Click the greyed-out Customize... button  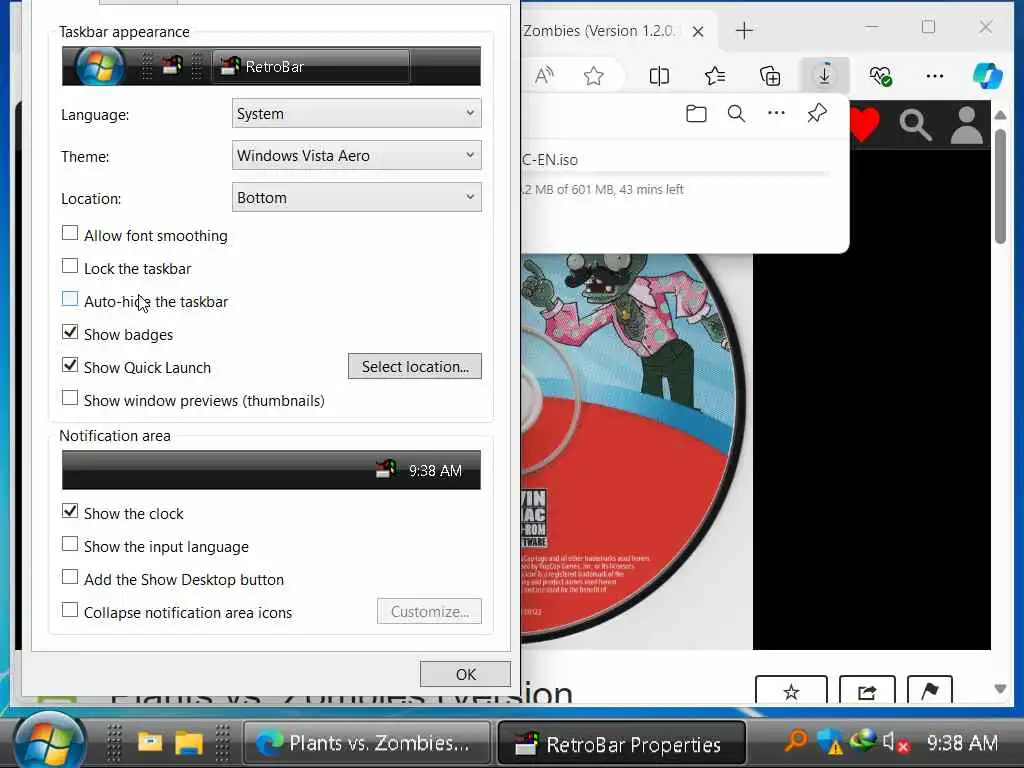[429, 611]
